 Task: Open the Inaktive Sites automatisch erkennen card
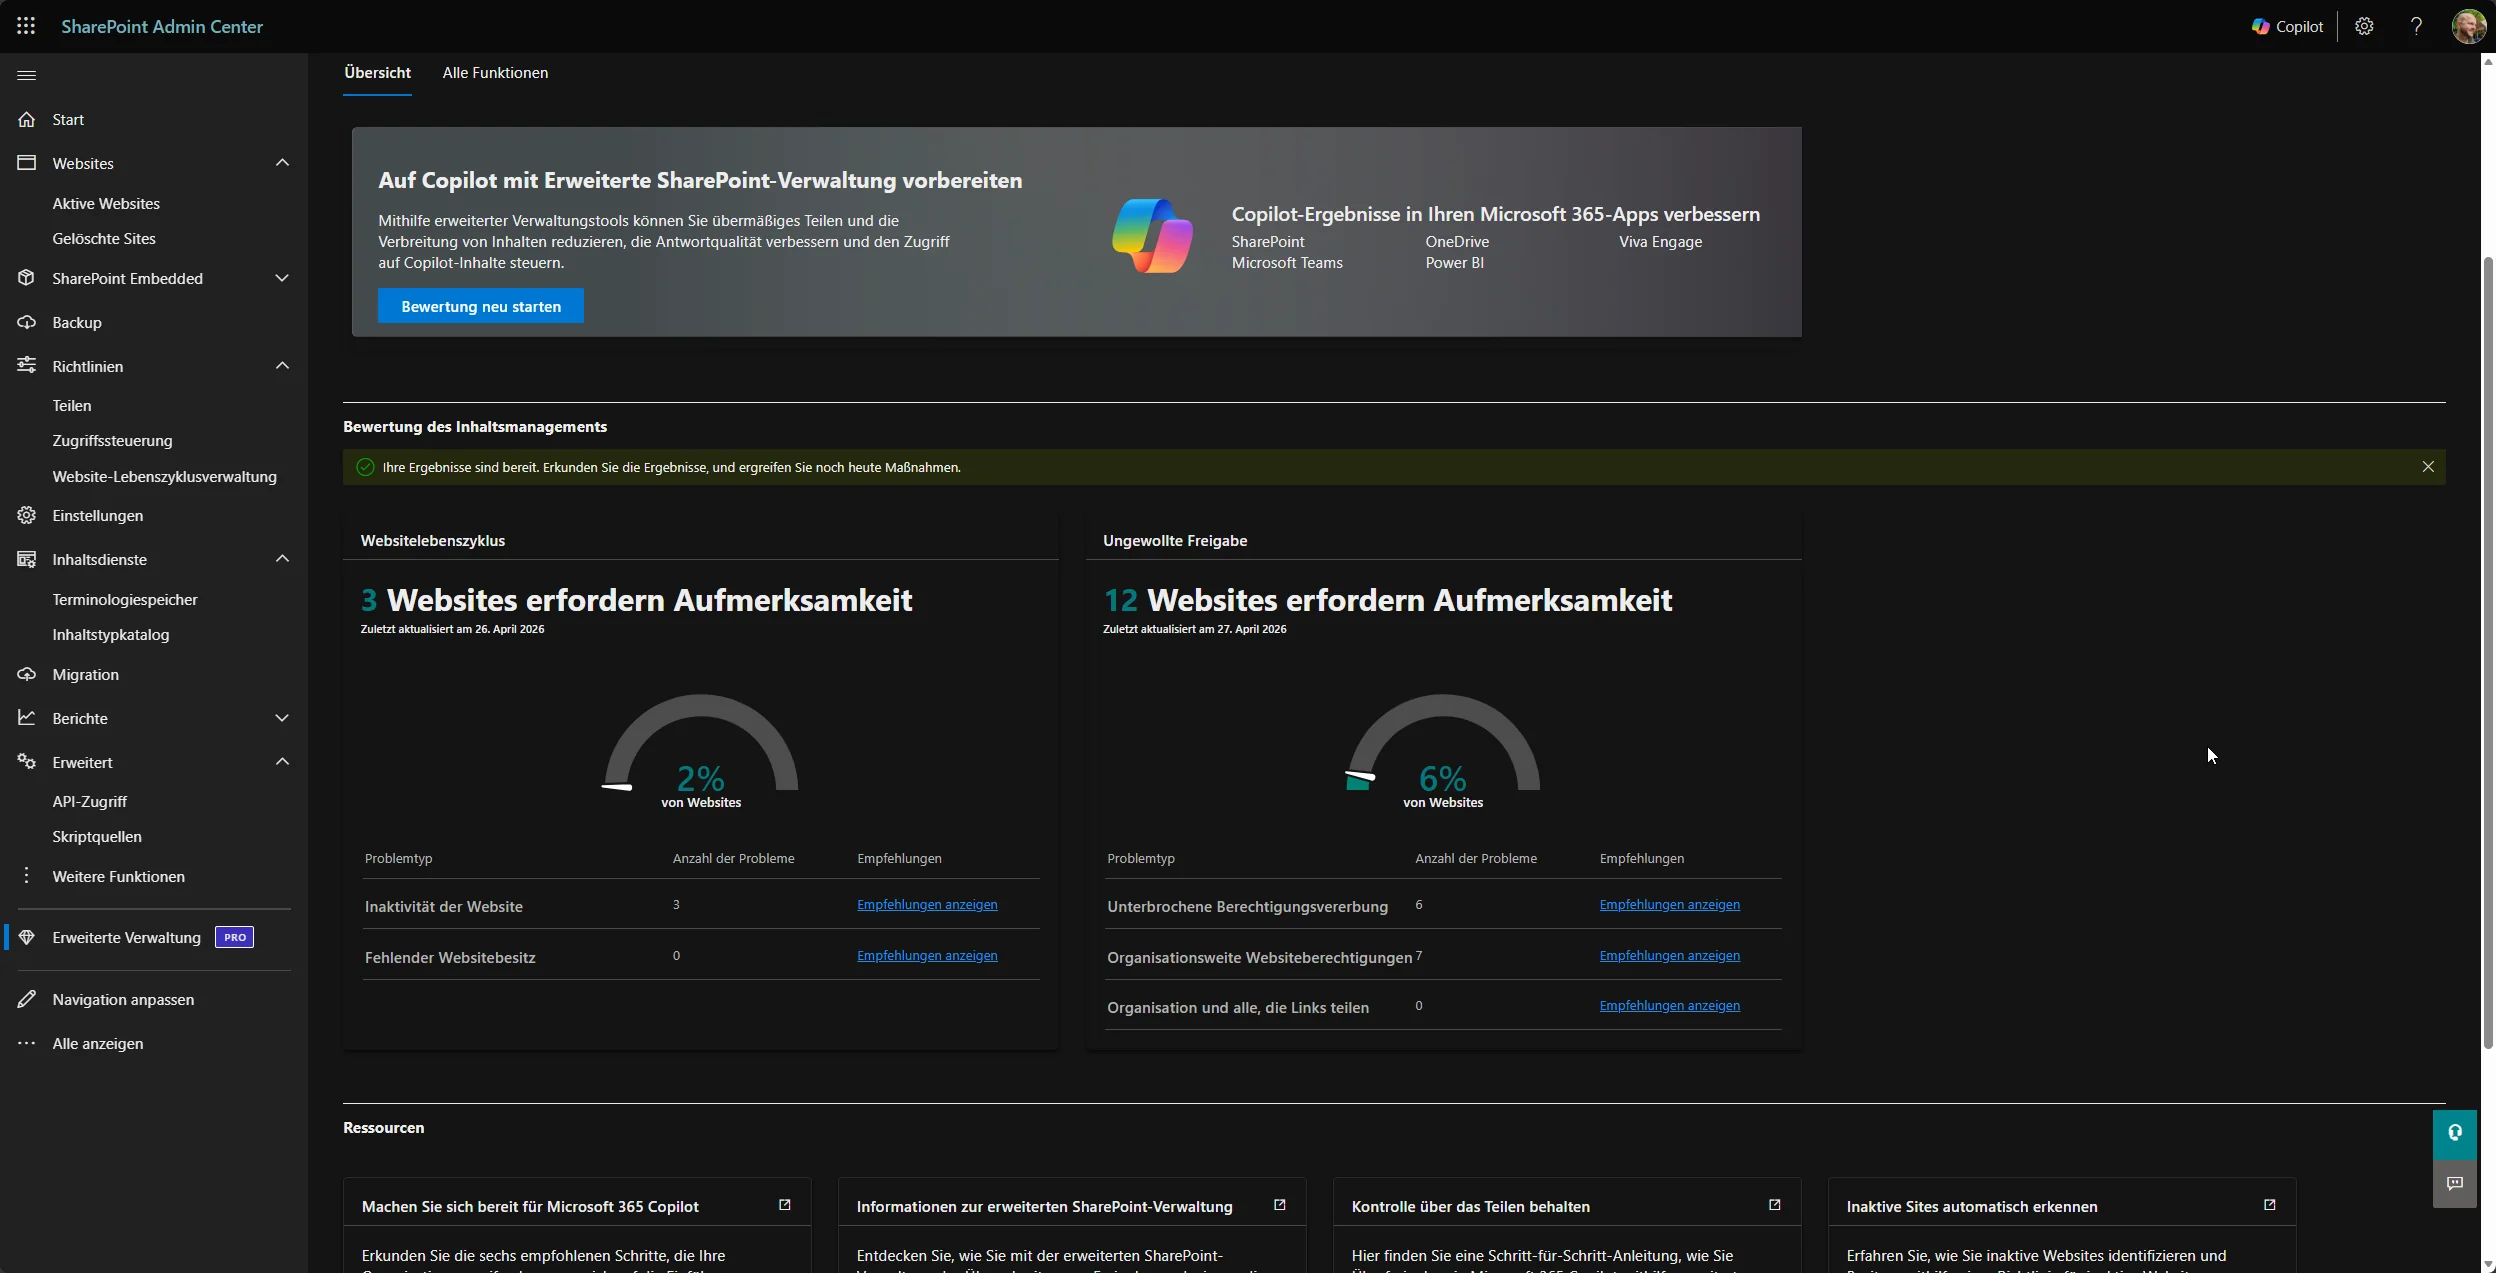(x=2062, y=1225)
